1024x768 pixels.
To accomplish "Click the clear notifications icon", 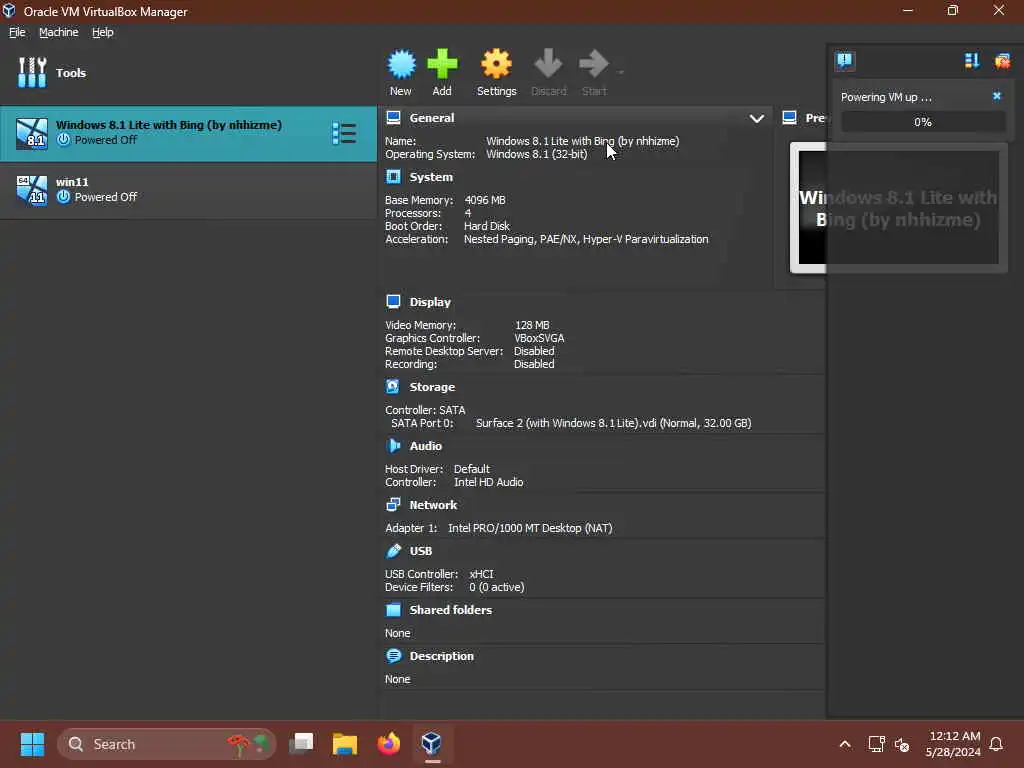I will click(x=1002, y=61).
